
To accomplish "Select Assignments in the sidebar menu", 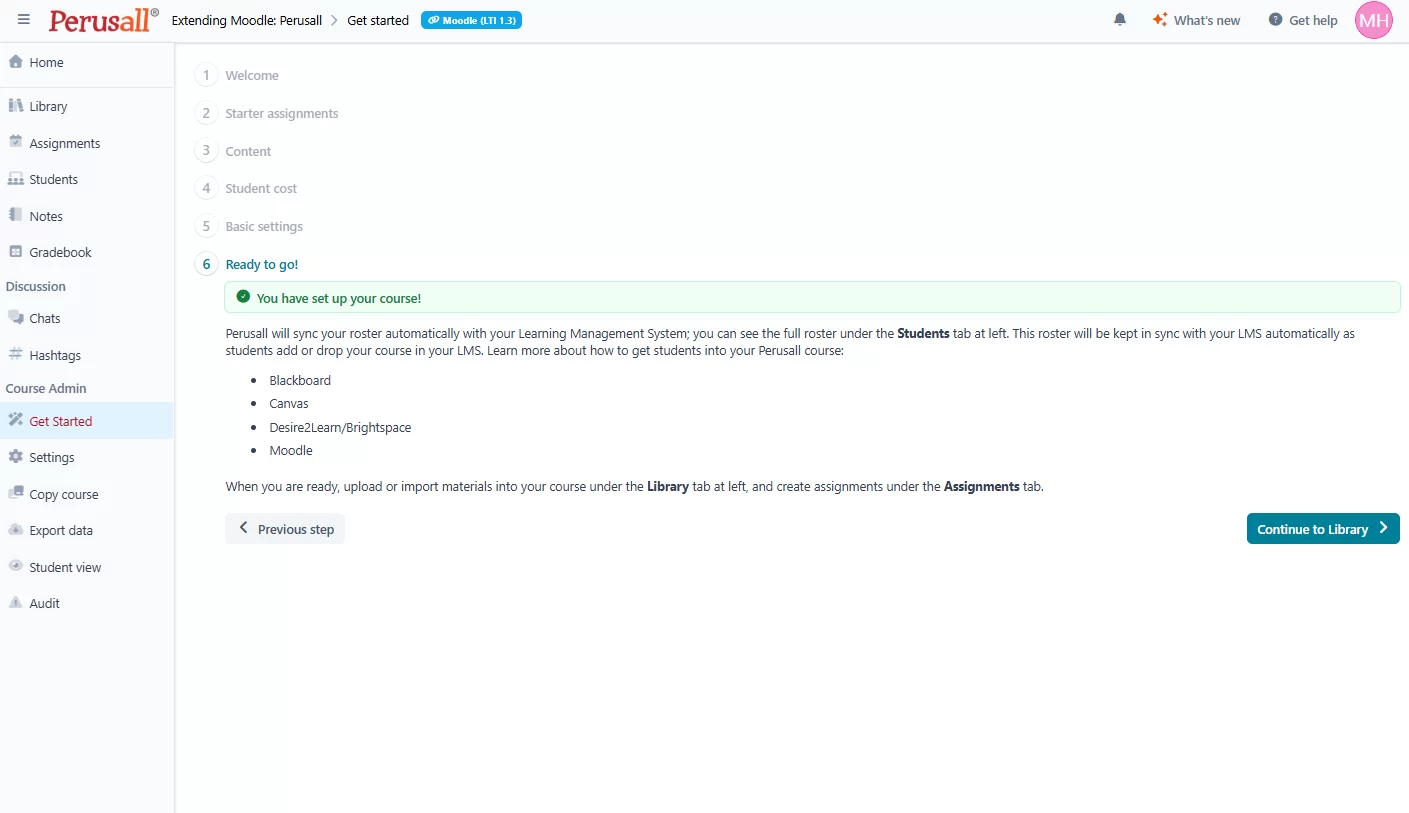I will [64, 143].
